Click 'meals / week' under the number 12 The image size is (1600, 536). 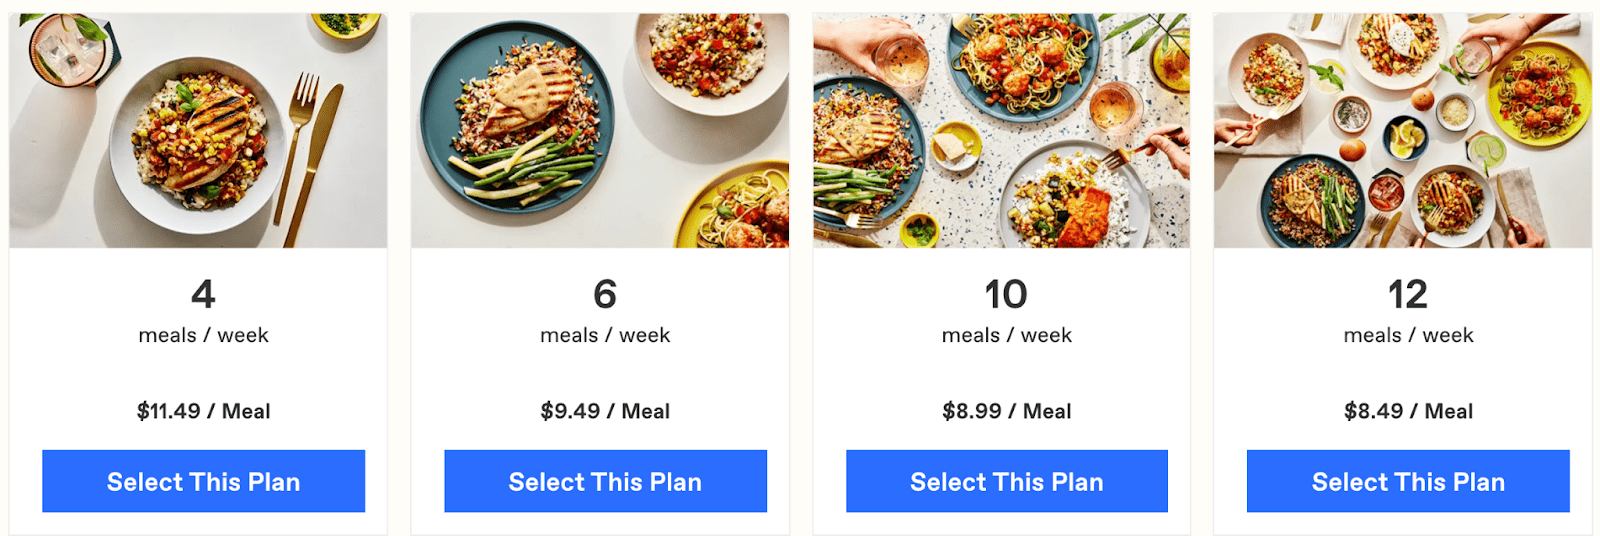coord(1408,335)
